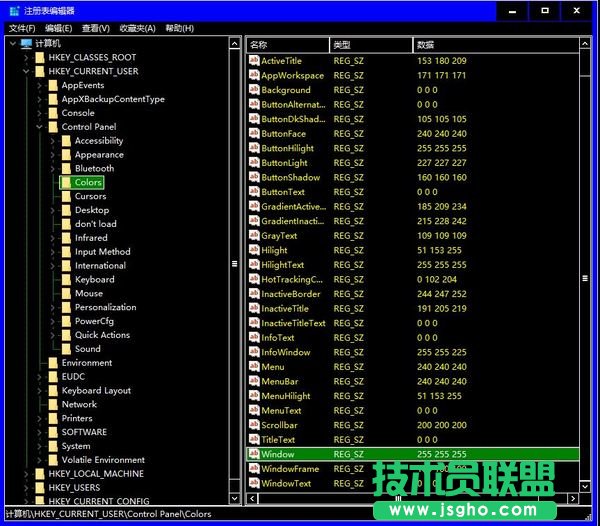600x526 pixels.
Task: Click the 185 209 234 data value
Action: click(442, 207)
